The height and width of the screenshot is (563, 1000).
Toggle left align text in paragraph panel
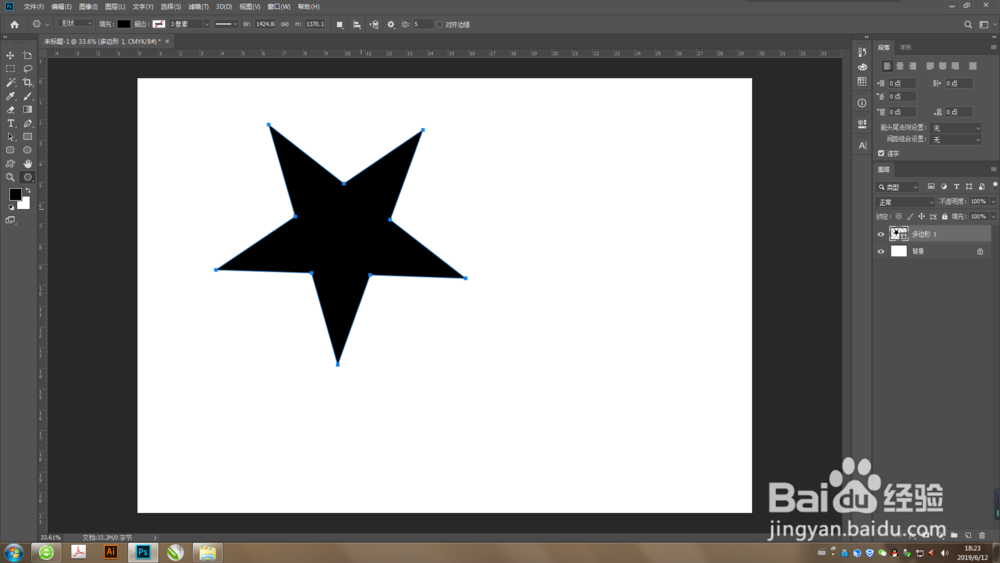pos(887,66)
